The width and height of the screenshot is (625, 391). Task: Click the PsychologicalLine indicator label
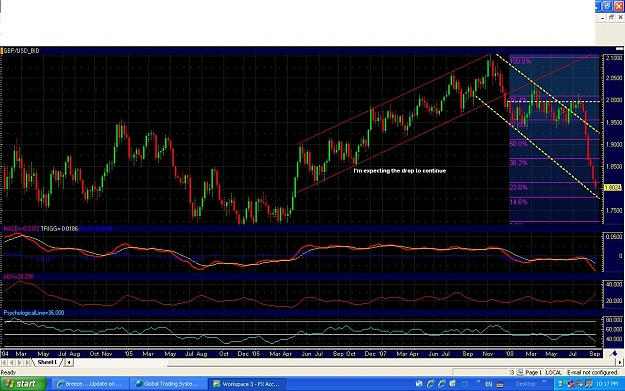pyautogui.click(x=33, y=313)
